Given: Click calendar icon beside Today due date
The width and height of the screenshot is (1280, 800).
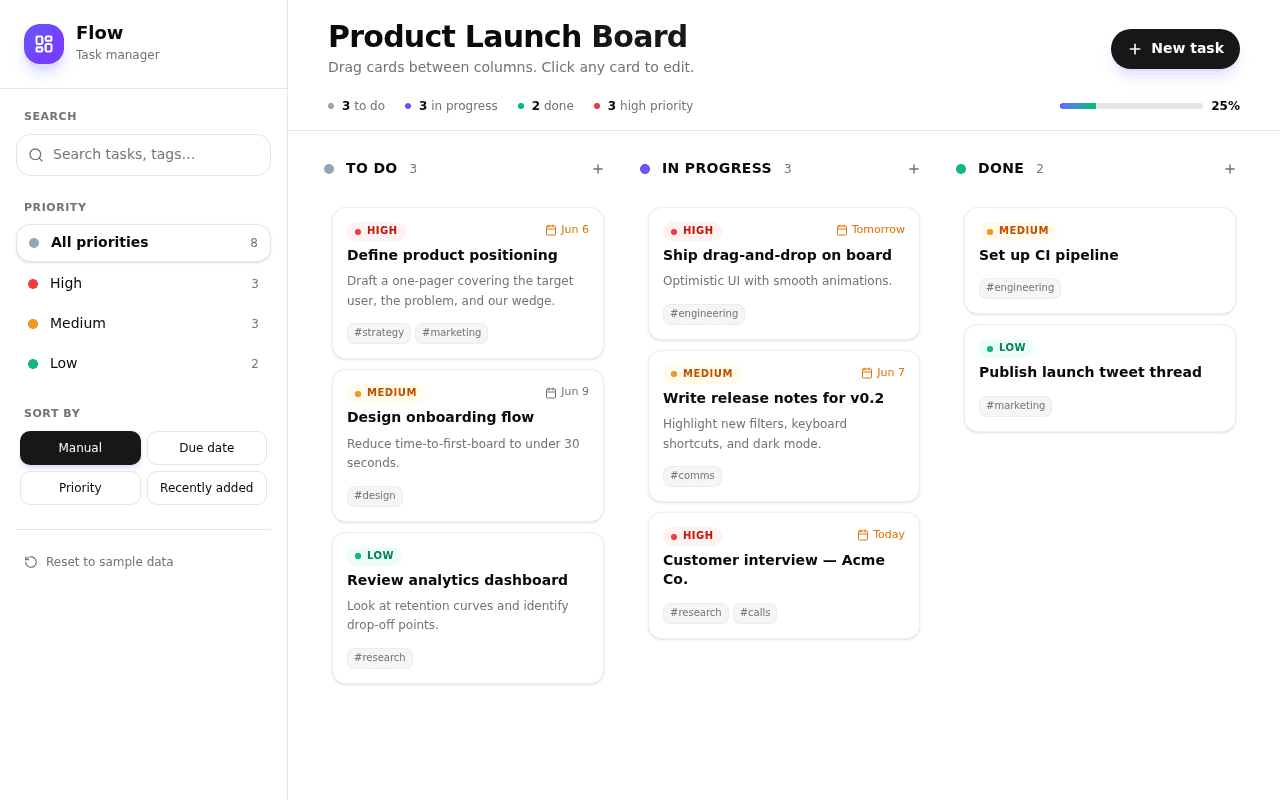Looking at the screenshot, I should [x=863, y=535].
